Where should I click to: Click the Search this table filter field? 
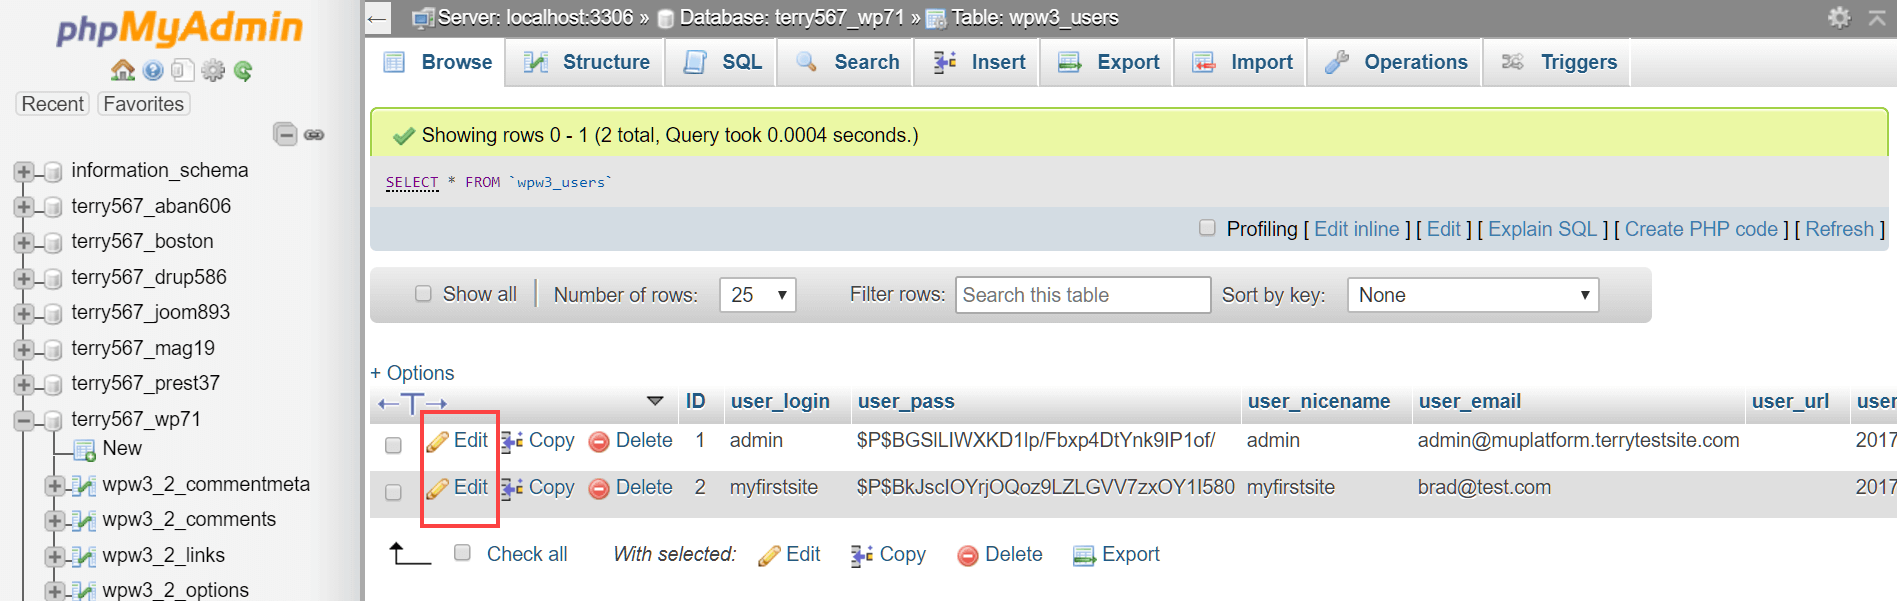[1083, 295]
